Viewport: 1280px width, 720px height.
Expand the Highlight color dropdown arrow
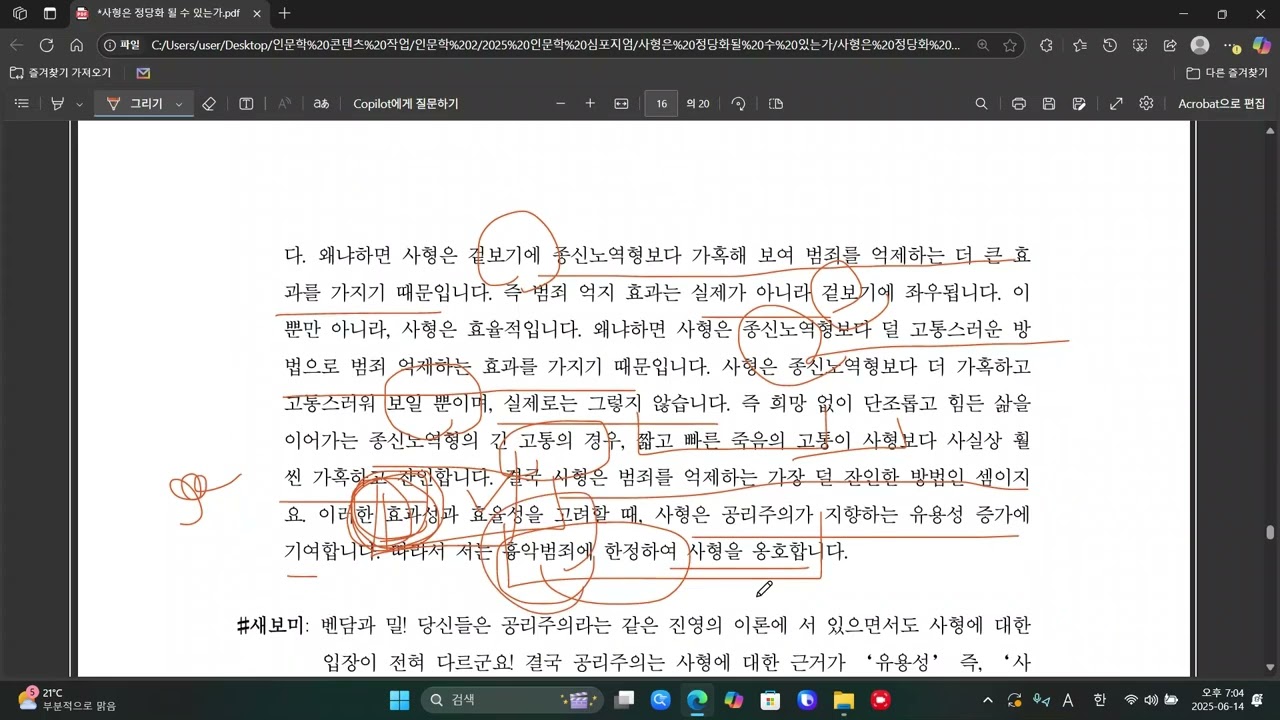pos(79,104)
